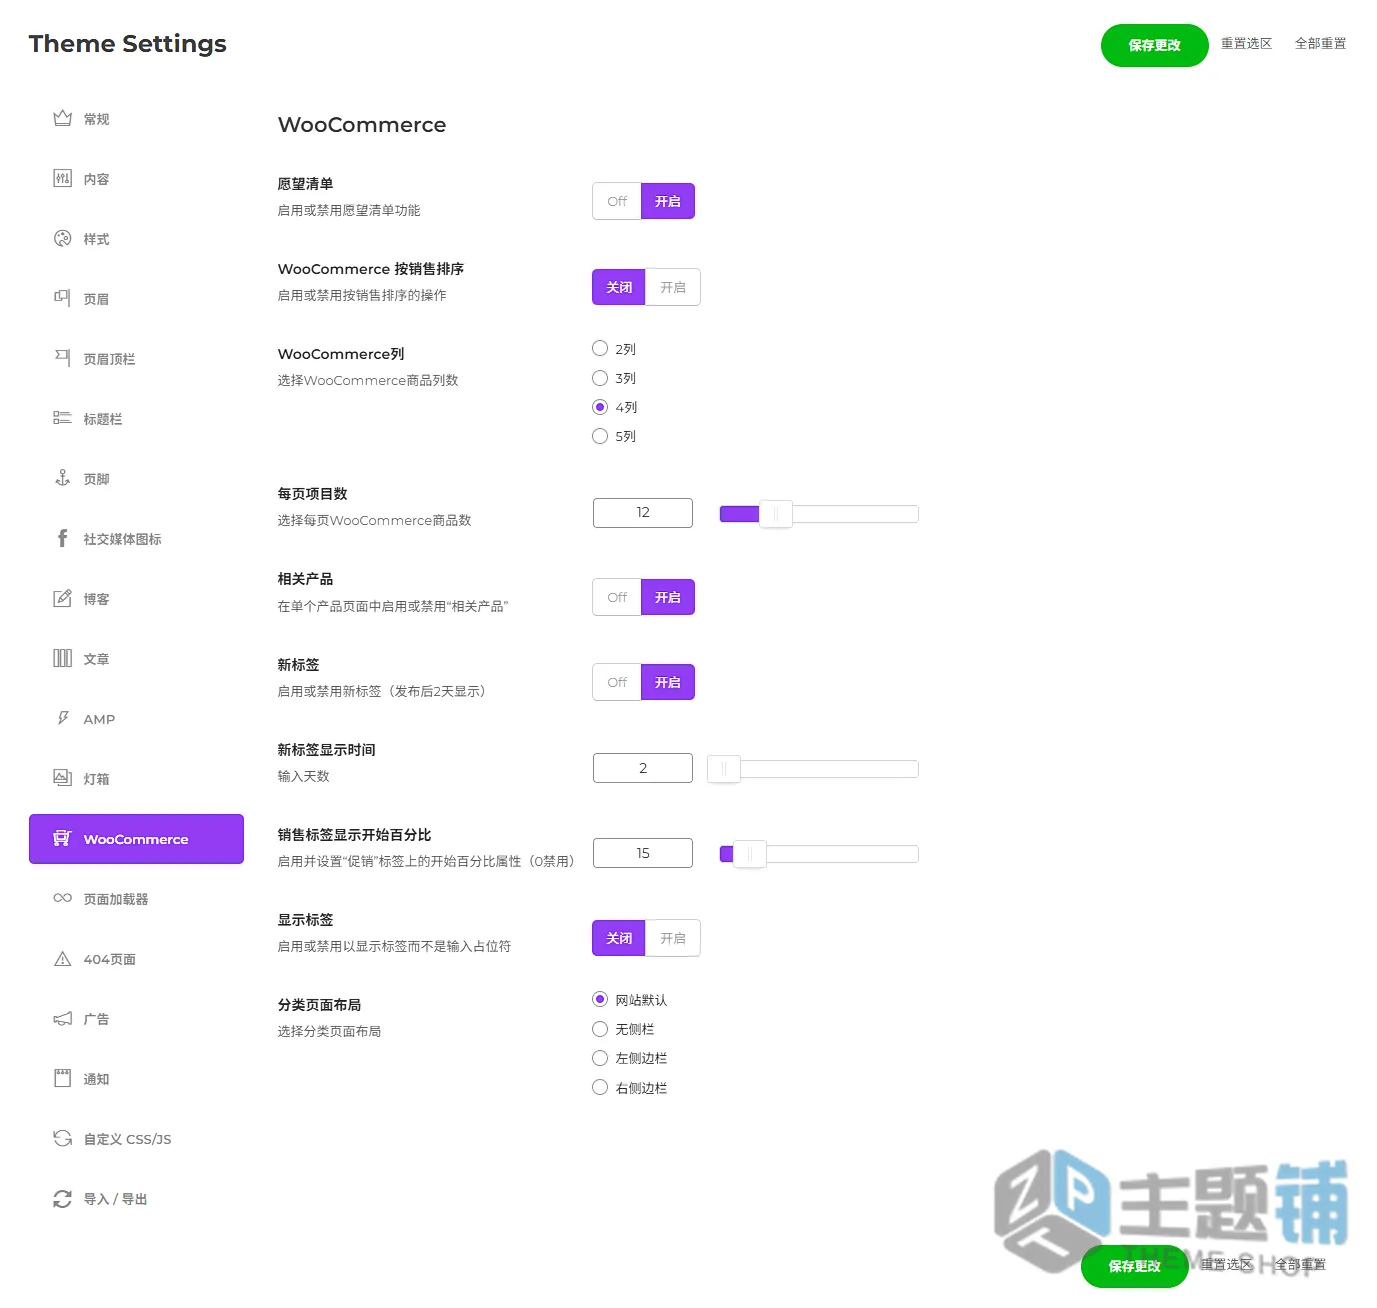Turn off the 愿望清单 wishlist toggle

pyautogui.click(x=617, y=201)
